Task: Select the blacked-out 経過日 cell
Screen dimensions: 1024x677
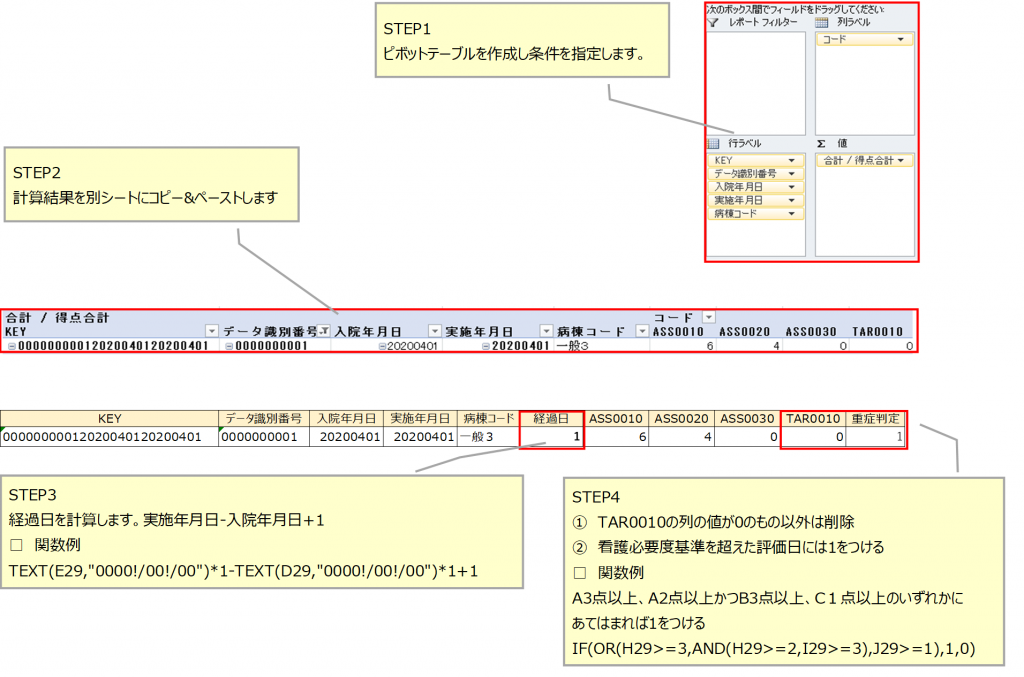Action: tap(551, 434)
